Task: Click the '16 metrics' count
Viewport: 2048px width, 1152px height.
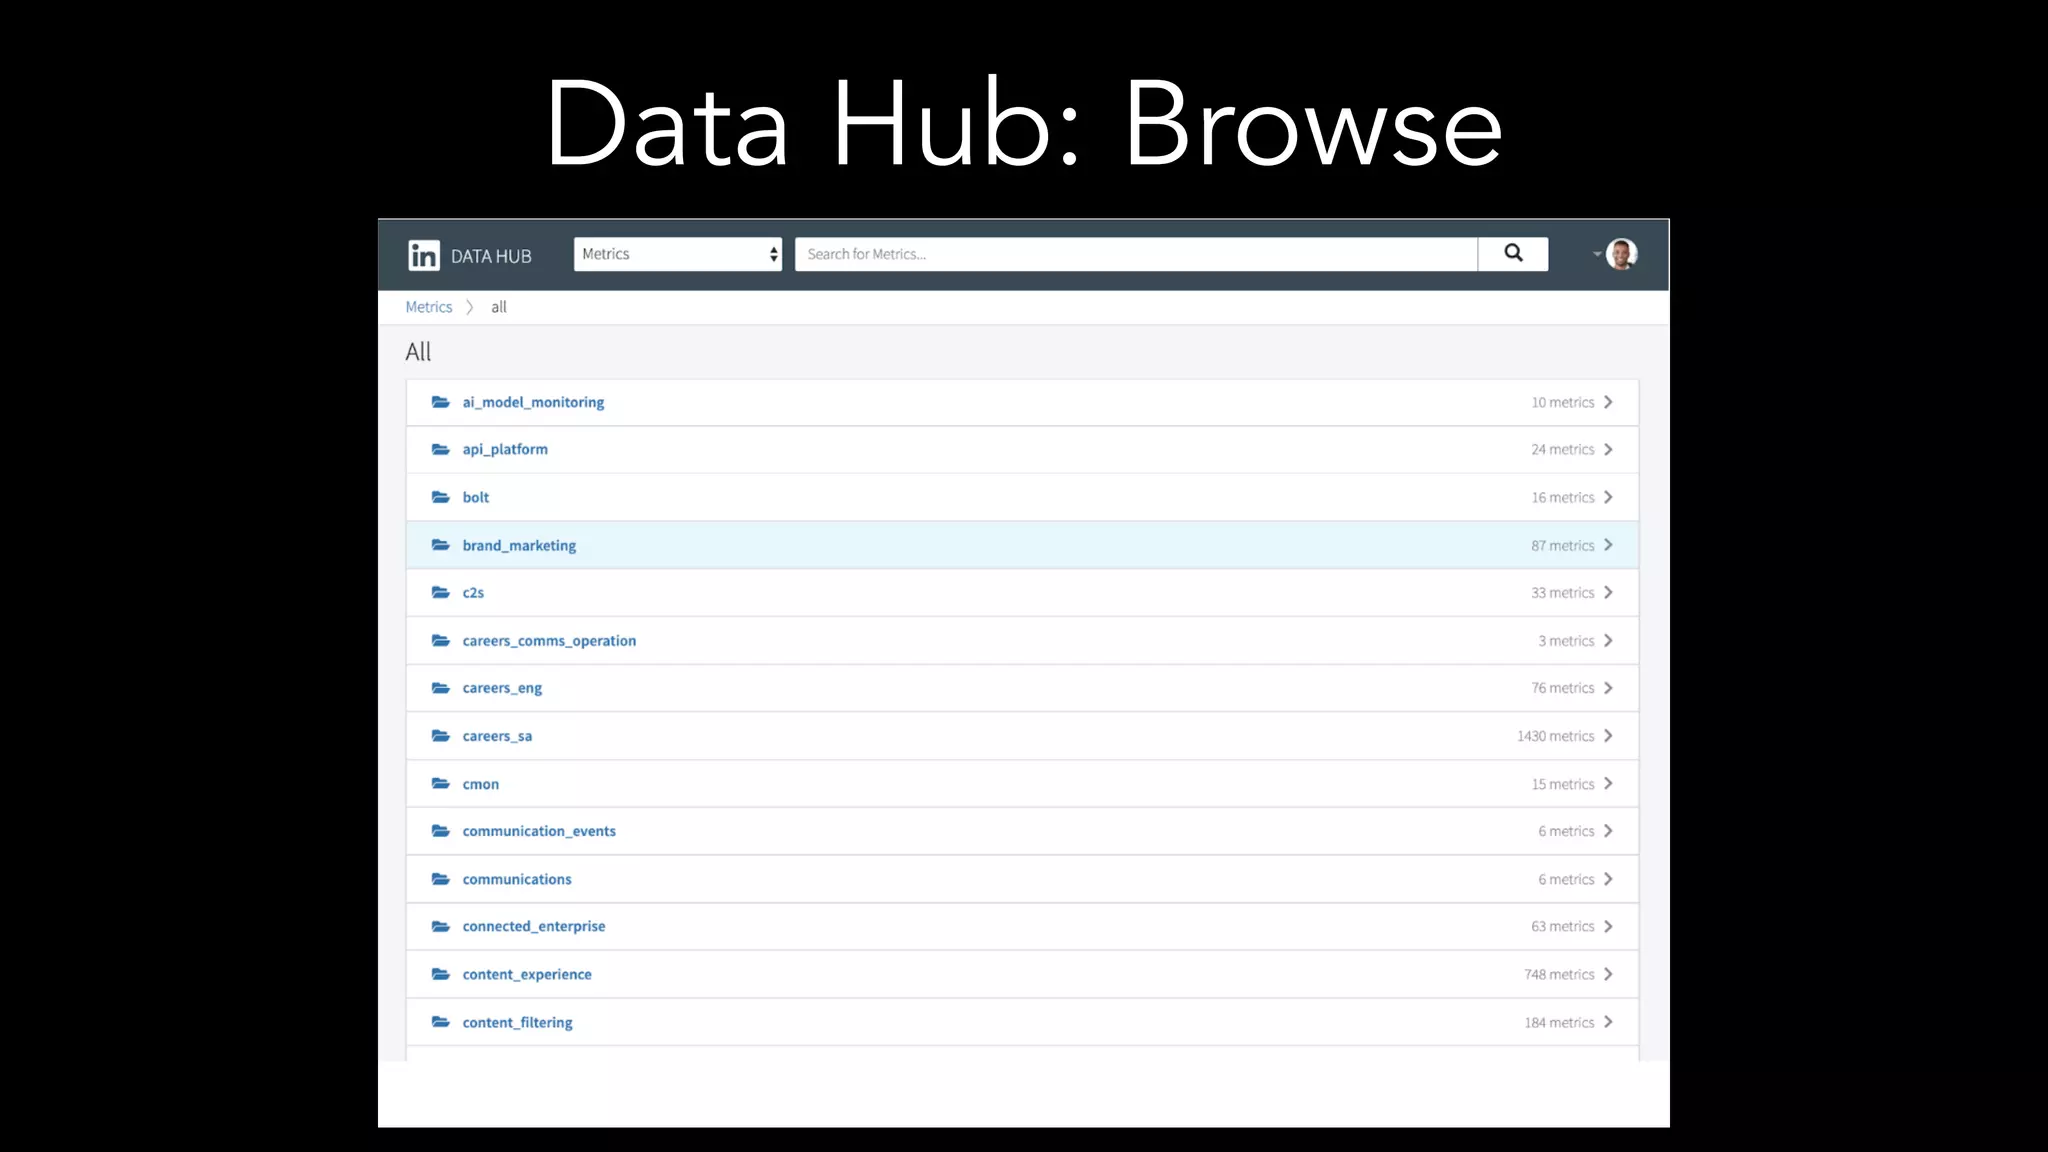Action: [x=1562, y=497]
